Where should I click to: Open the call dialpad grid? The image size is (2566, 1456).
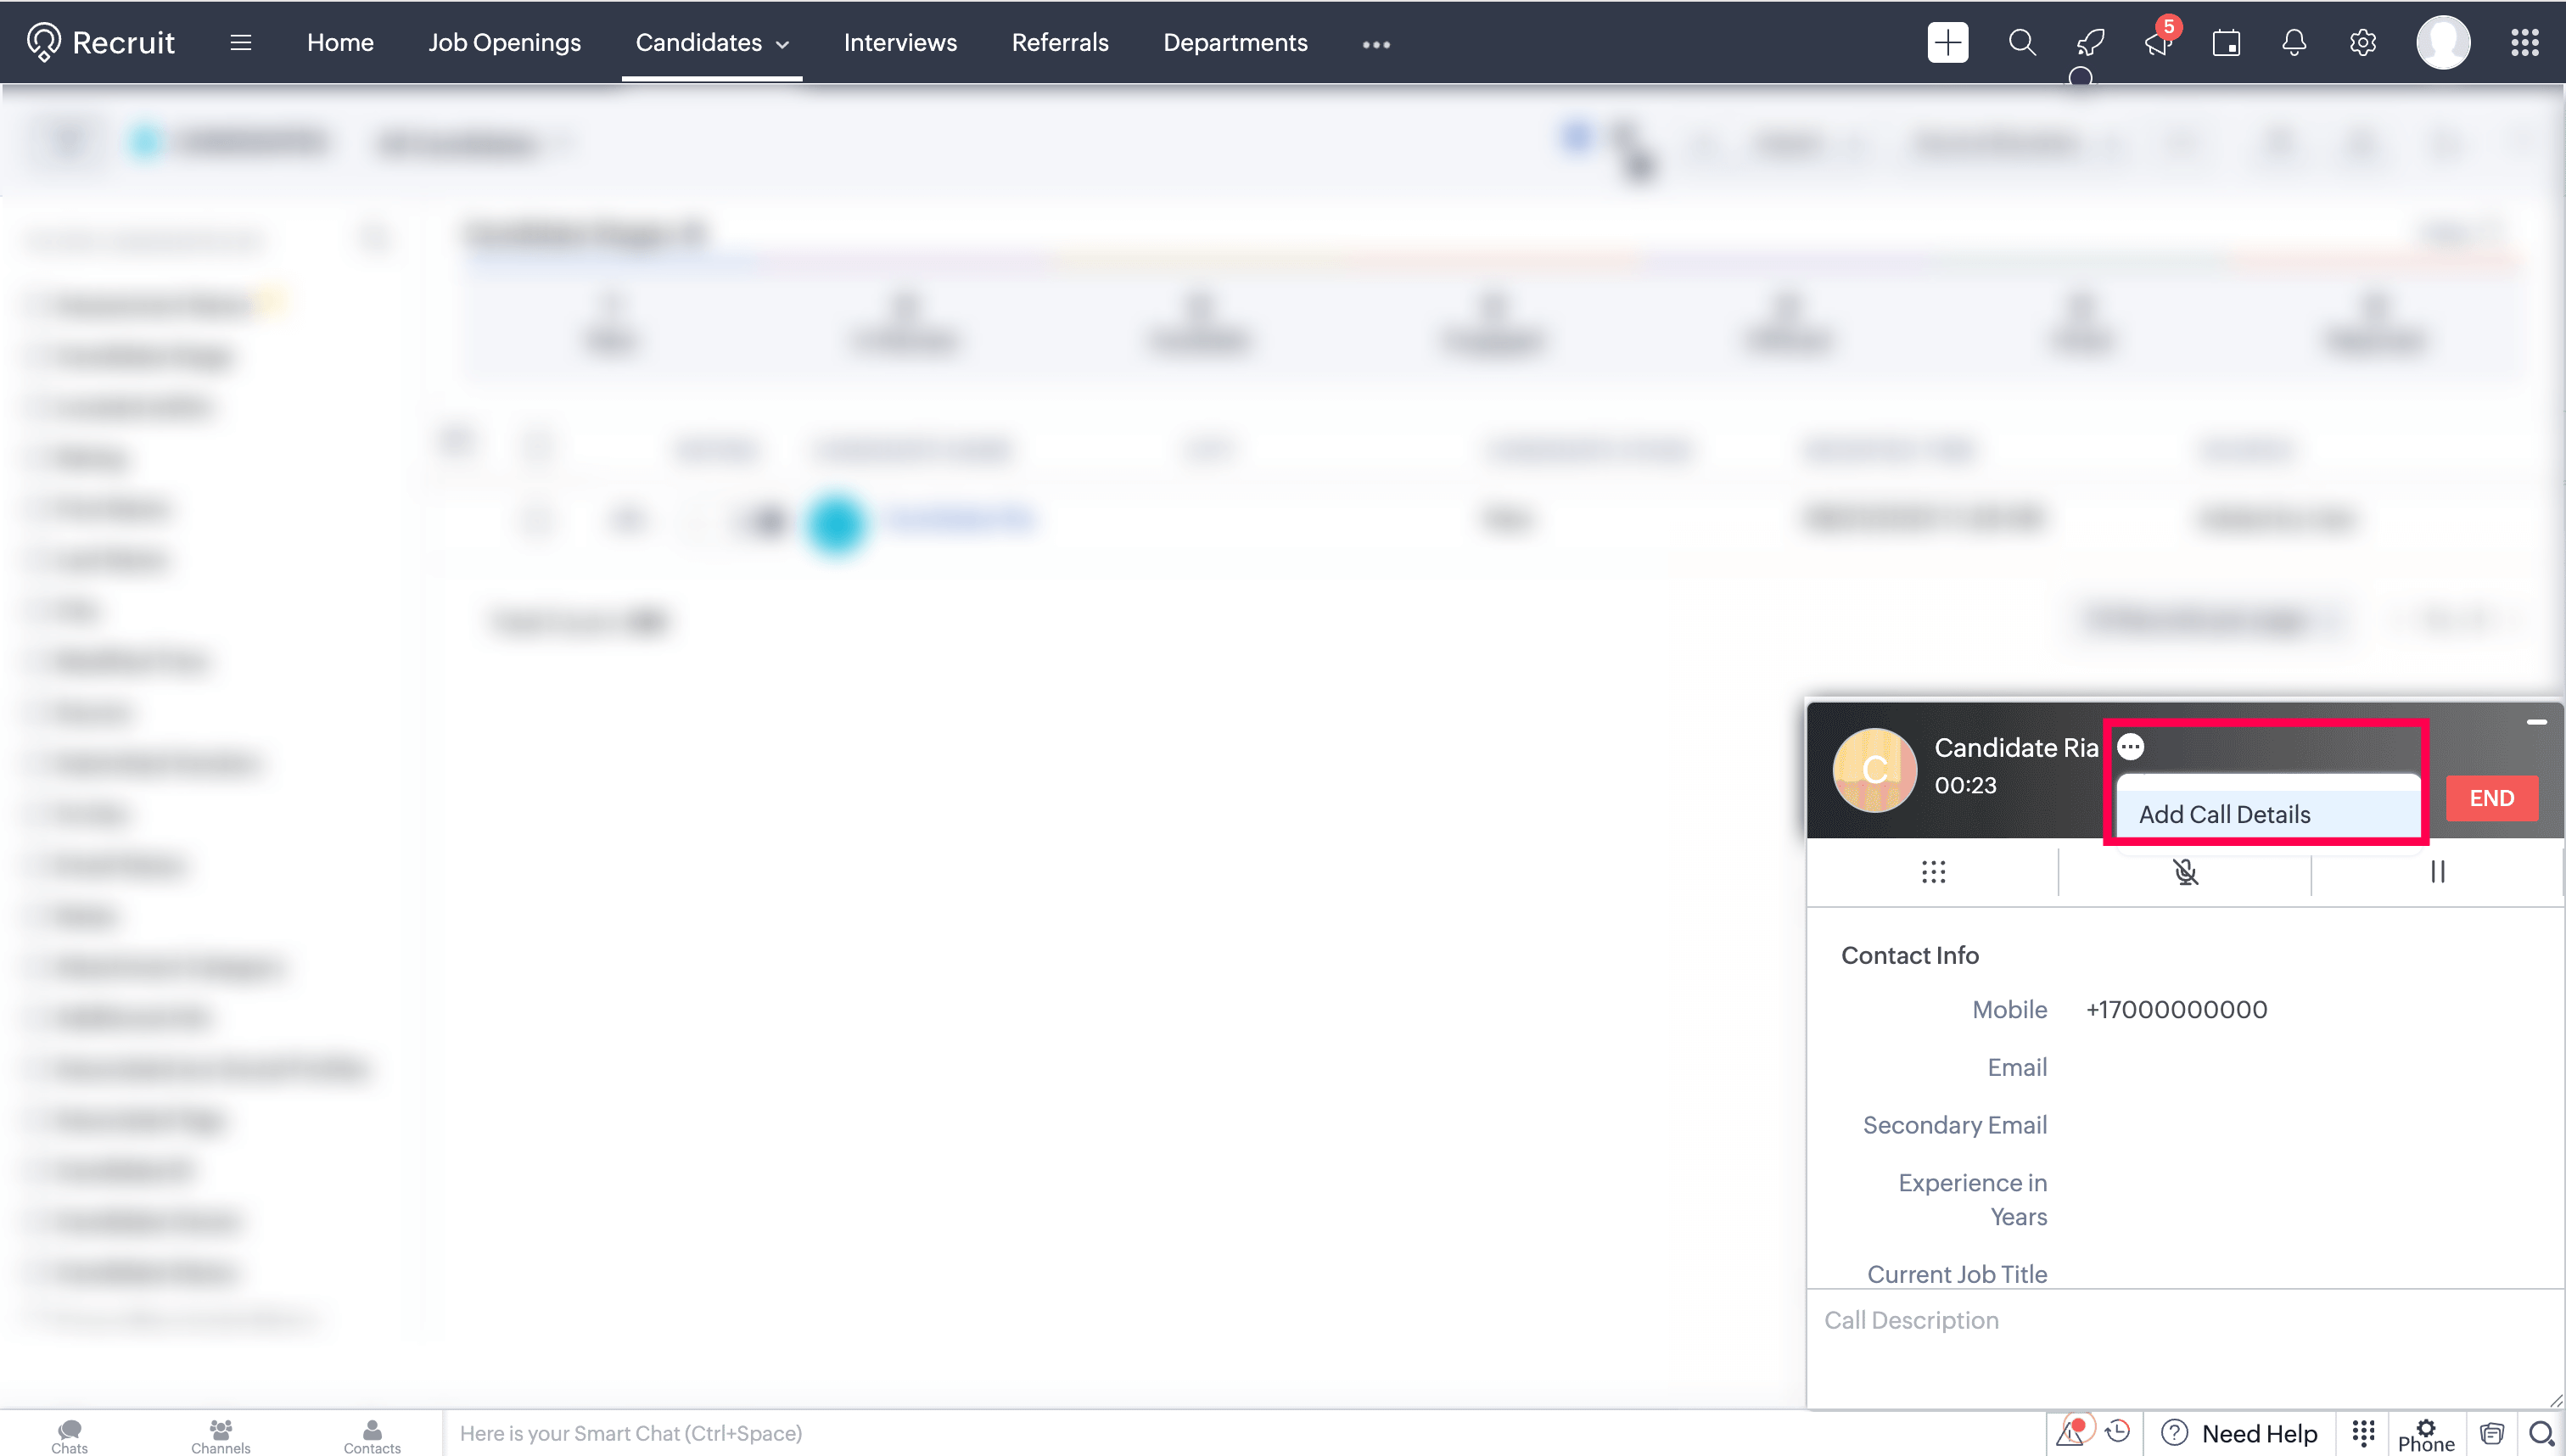pos(1933,872)
